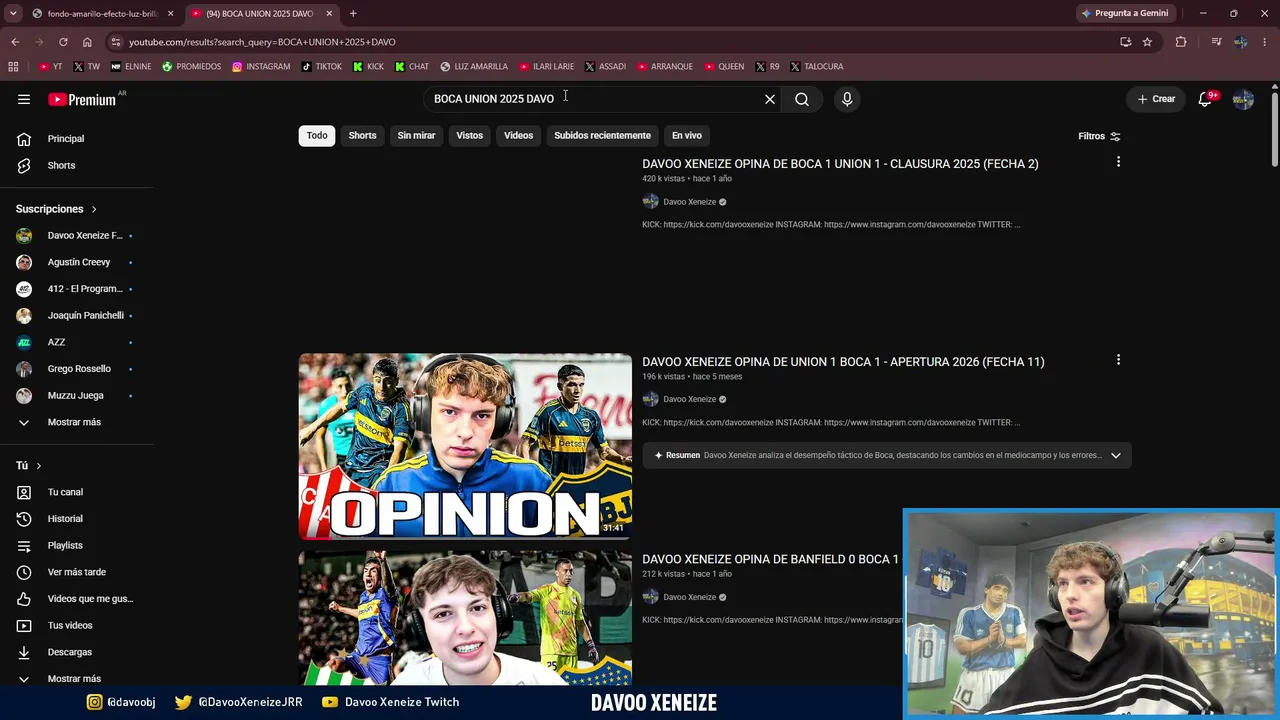The width and height of the screenshot is (1280, 720).
Task: Bookmark this page with the star
Action: pos(1147,42)
